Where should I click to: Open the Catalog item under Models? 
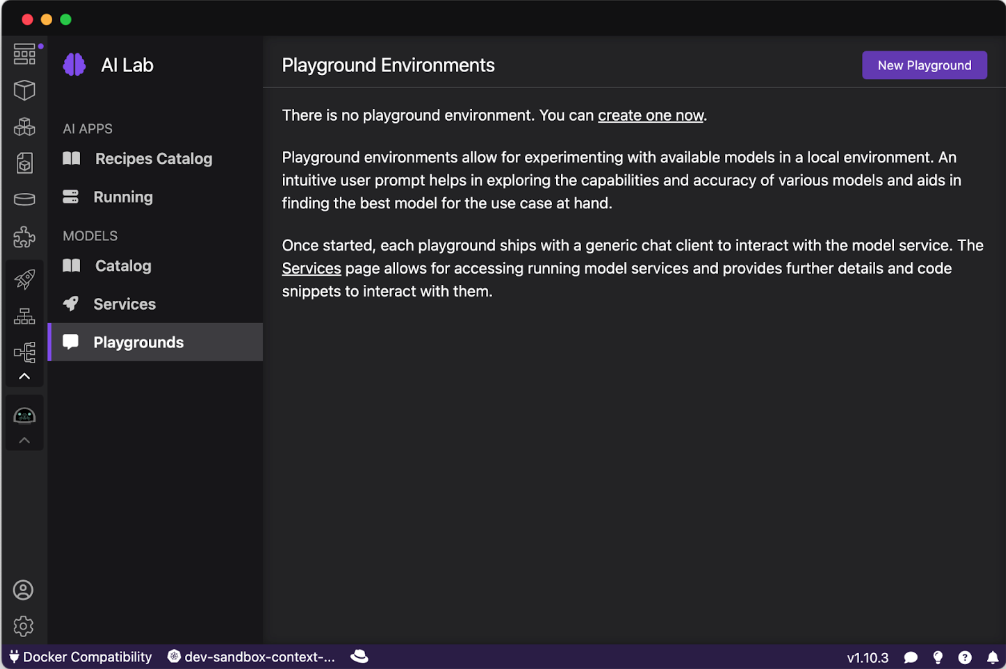click(x=123, y=266)
